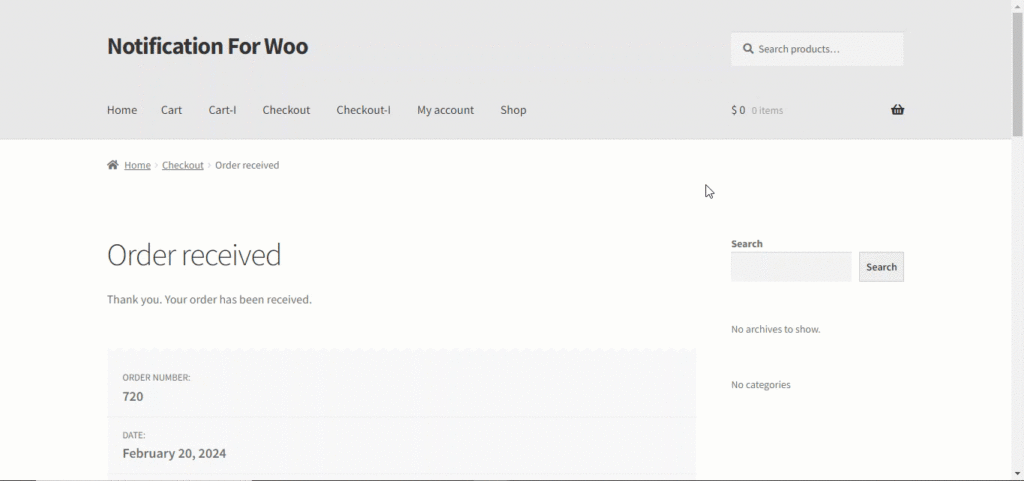Go to the Shop page
Screen dimensions: 1024x481
coord(513,110)
